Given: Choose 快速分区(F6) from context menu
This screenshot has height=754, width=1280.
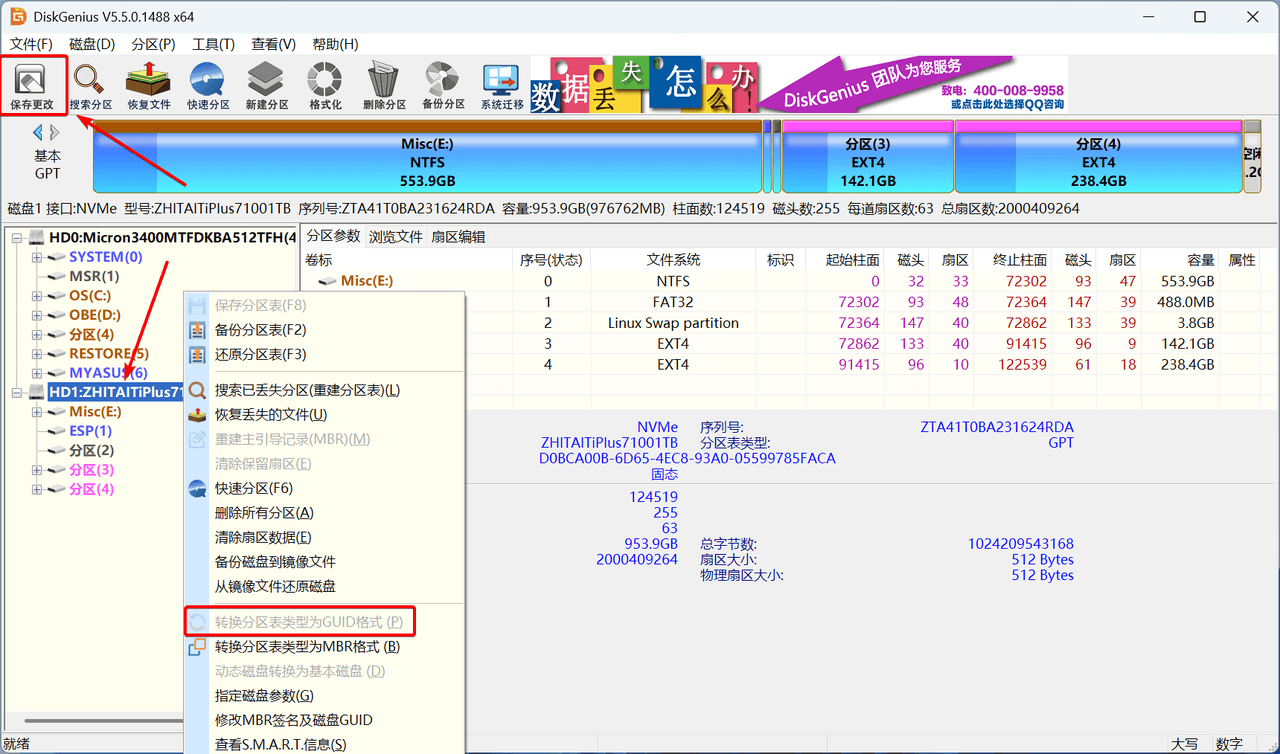Looking at the screenshot, I should tap(324, 488).
